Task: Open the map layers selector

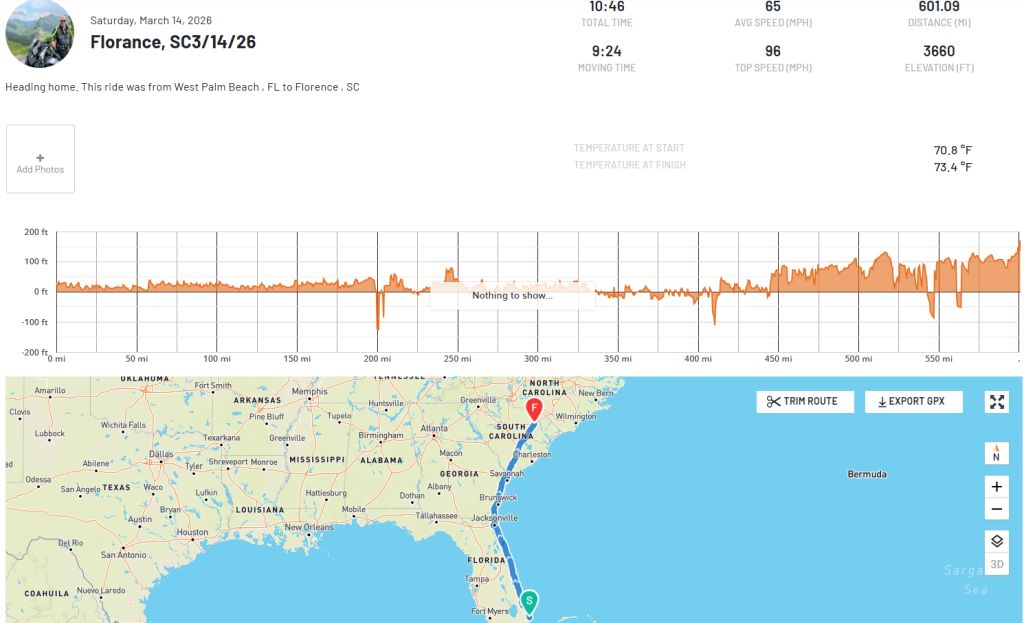Action: click(x=996, y=541)
